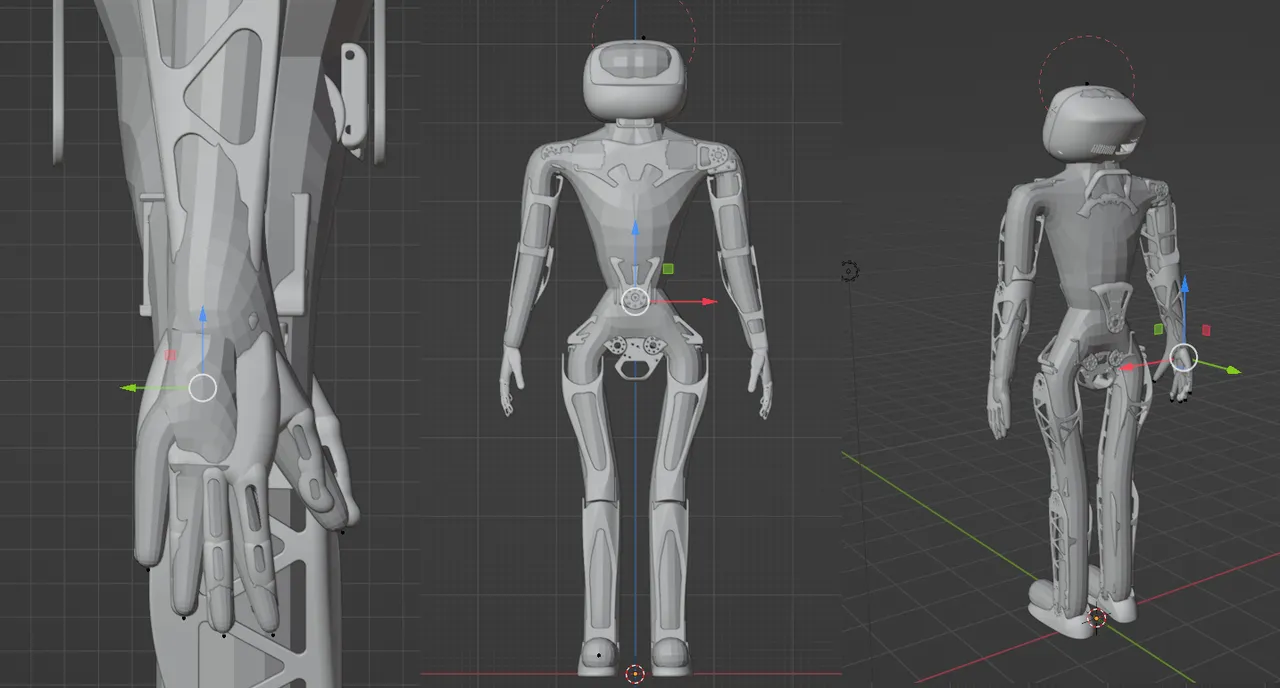Click green plane handle square in front view
The width and height of the screenshot is (1280, 688).
tap(668, 268)
